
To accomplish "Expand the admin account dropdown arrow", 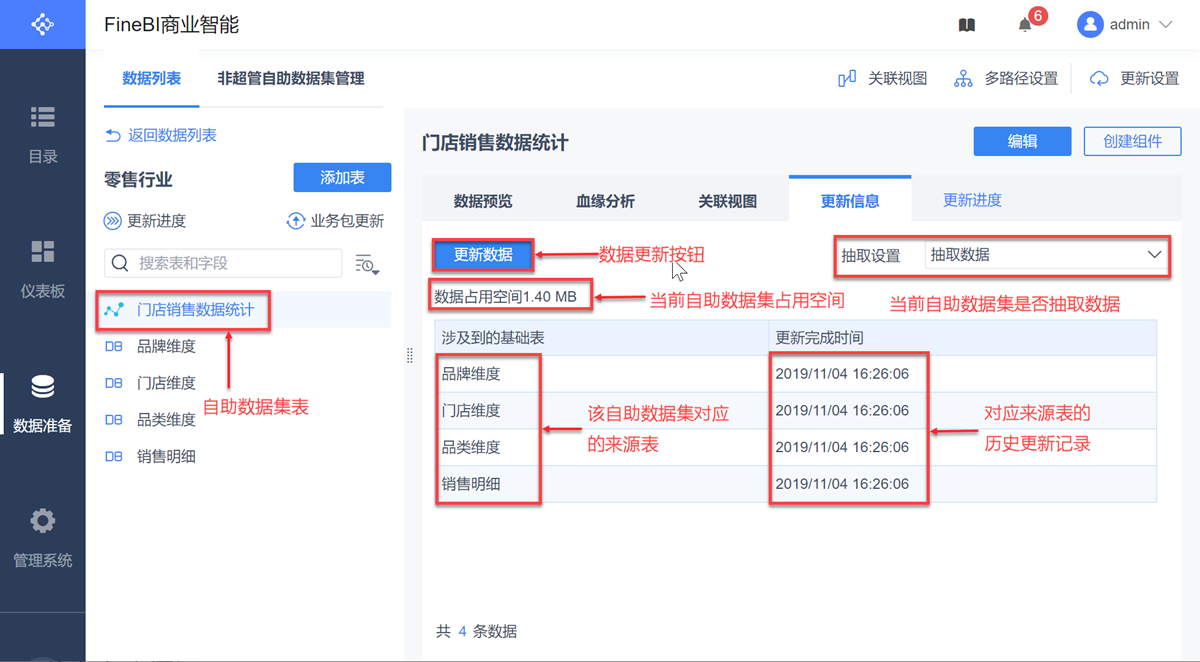I will (x=1164, y=25).
